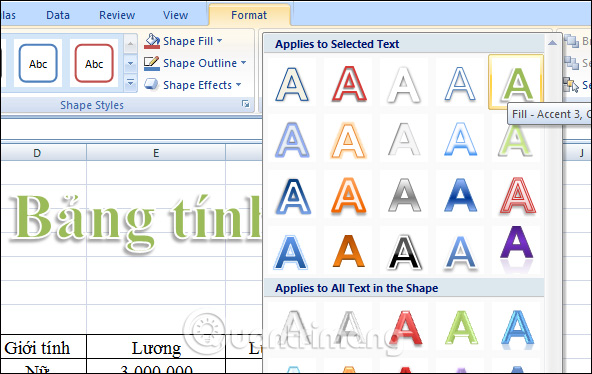Choose purple reflection WordArt style
The height and width of the screenshot is (374, 592).
coord(516,249)
